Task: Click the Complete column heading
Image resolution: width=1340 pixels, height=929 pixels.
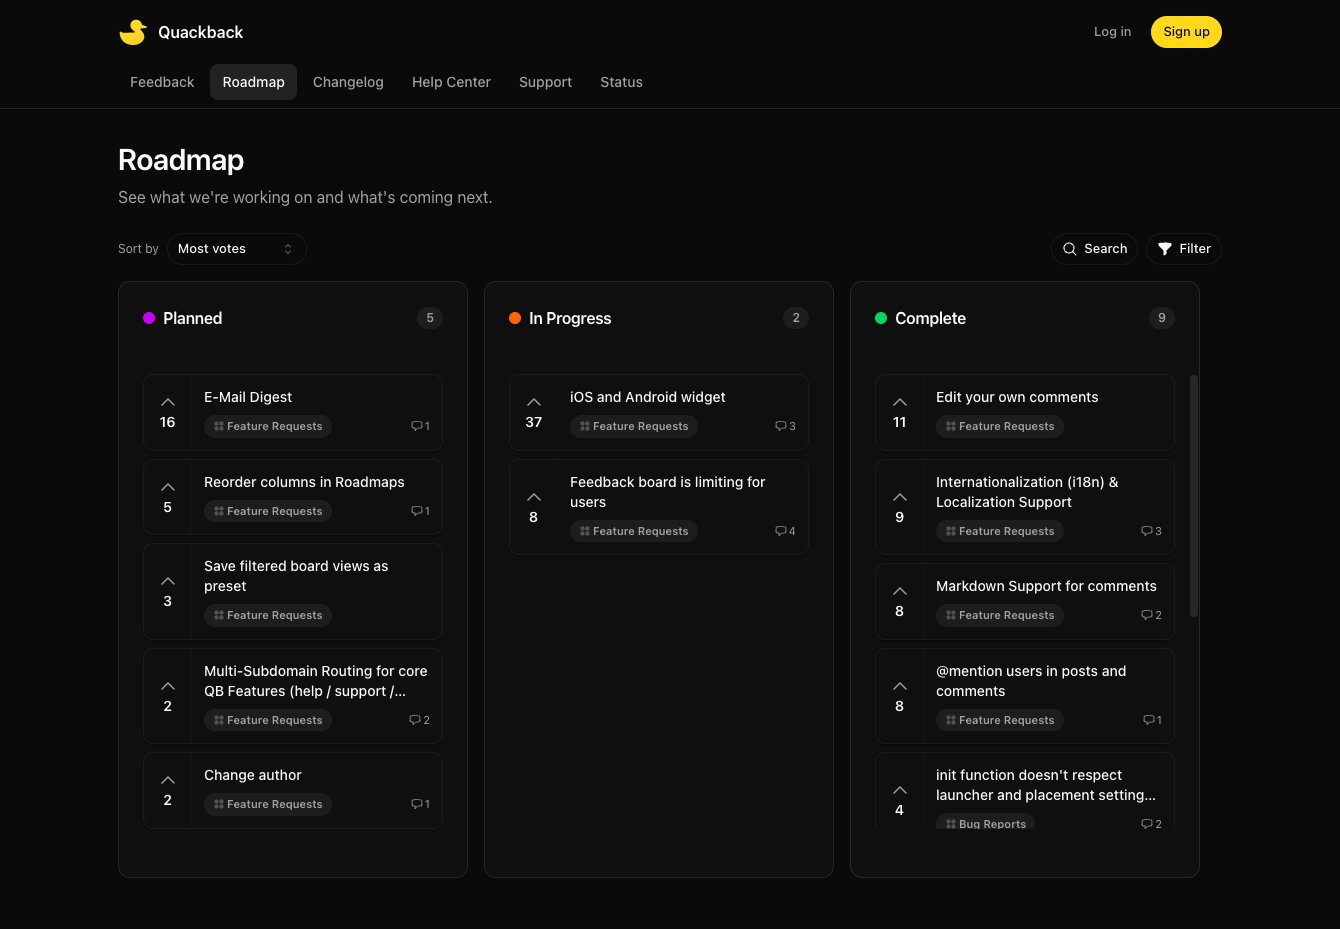Action: (930, 318)
